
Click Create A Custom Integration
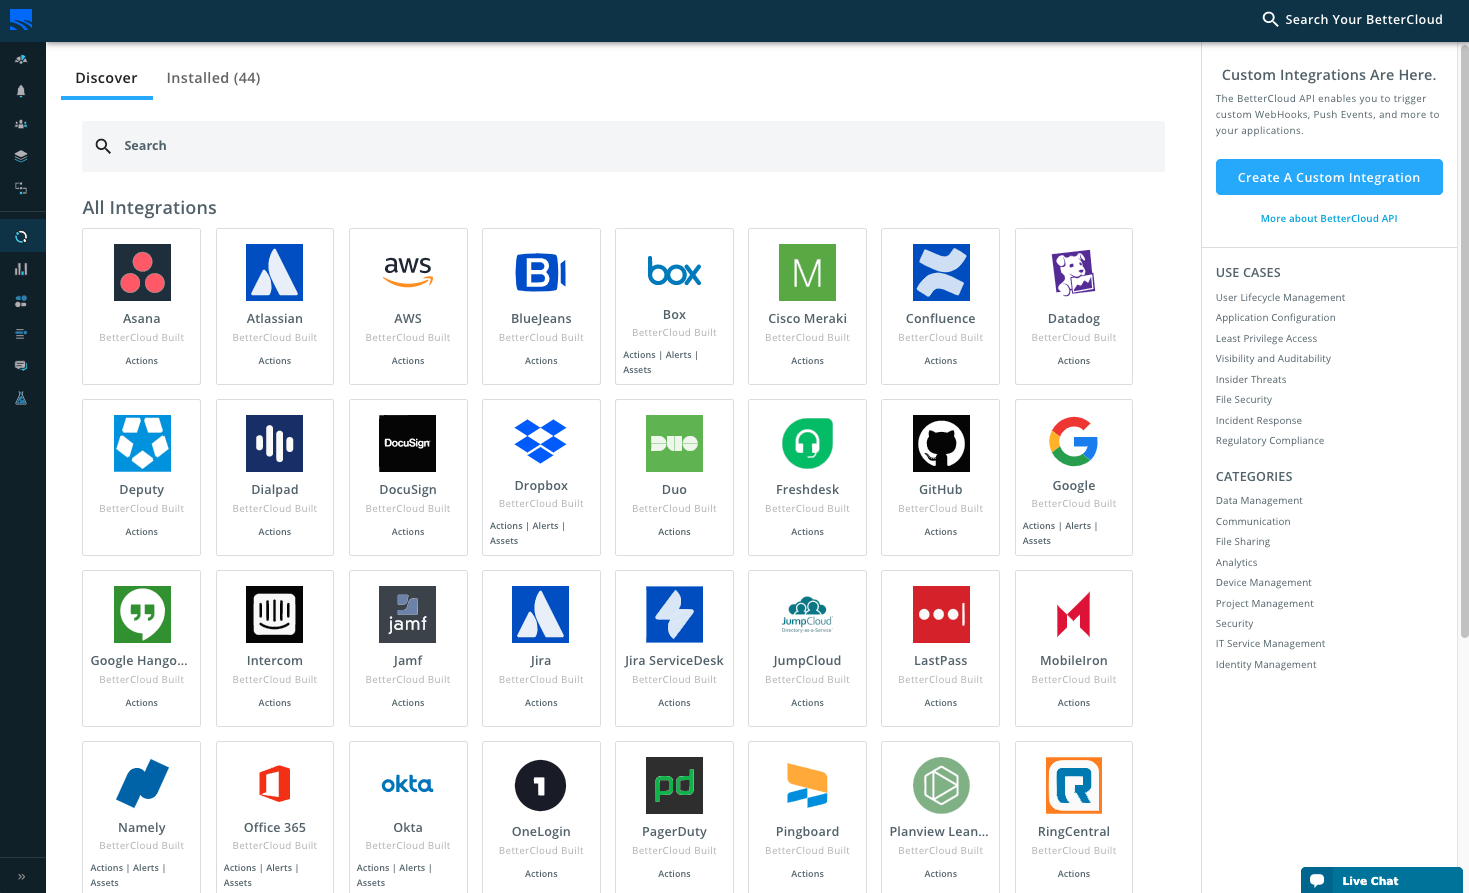point(1329,177)
